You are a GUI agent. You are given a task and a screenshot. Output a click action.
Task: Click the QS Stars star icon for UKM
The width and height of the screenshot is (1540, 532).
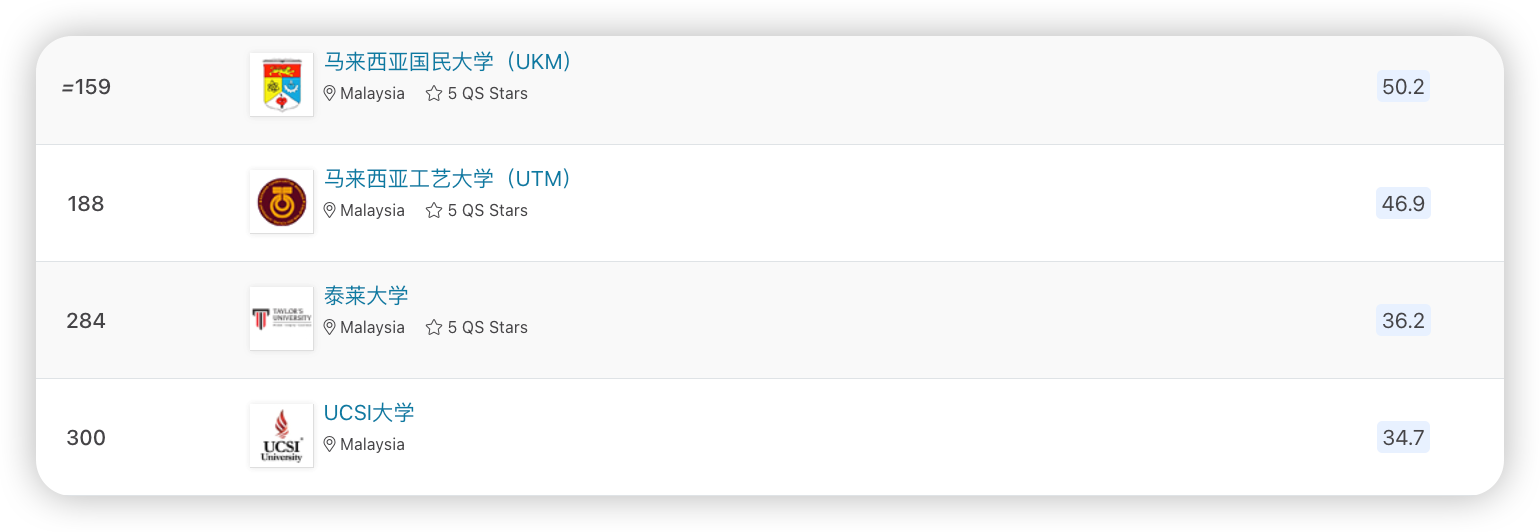pos(434,93)
